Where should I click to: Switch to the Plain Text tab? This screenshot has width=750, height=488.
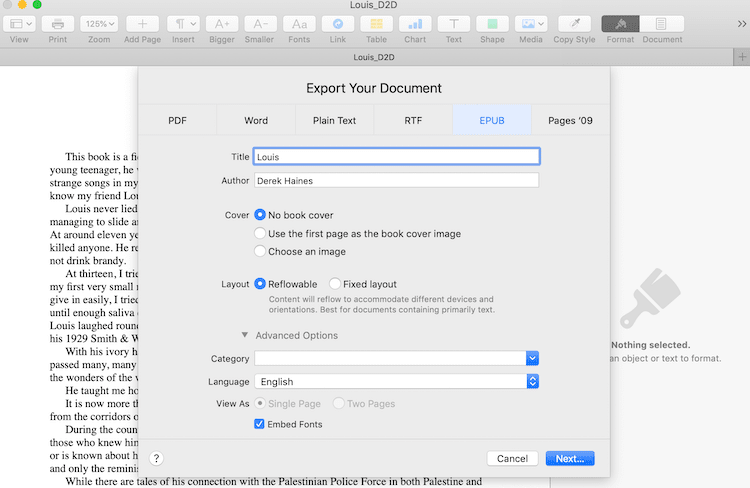point(334,121)
